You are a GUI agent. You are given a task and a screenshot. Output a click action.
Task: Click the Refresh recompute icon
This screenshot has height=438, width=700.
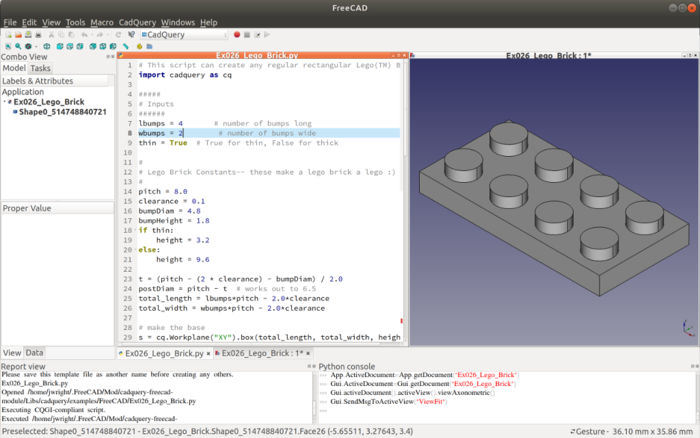click(x=118, y=34)
